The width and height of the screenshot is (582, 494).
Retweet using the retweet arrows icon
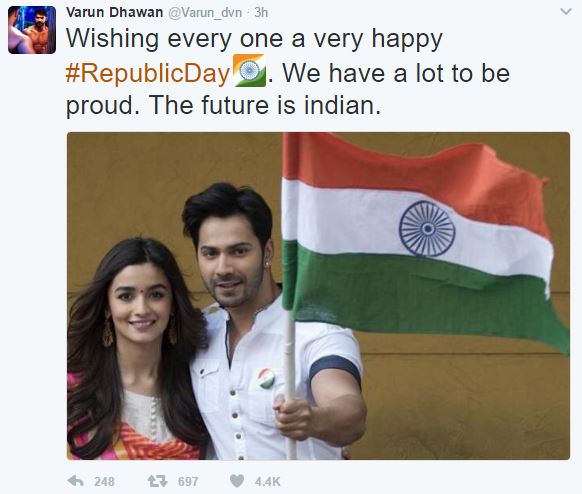(x=157, y=481)
